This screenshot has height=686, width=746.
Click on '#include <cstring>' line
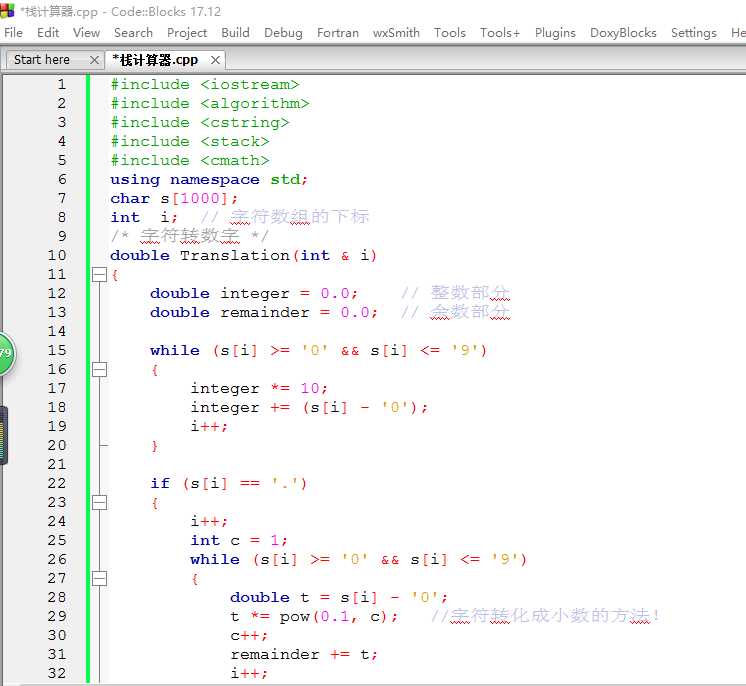pyautogui.click(x=200, y=123)
